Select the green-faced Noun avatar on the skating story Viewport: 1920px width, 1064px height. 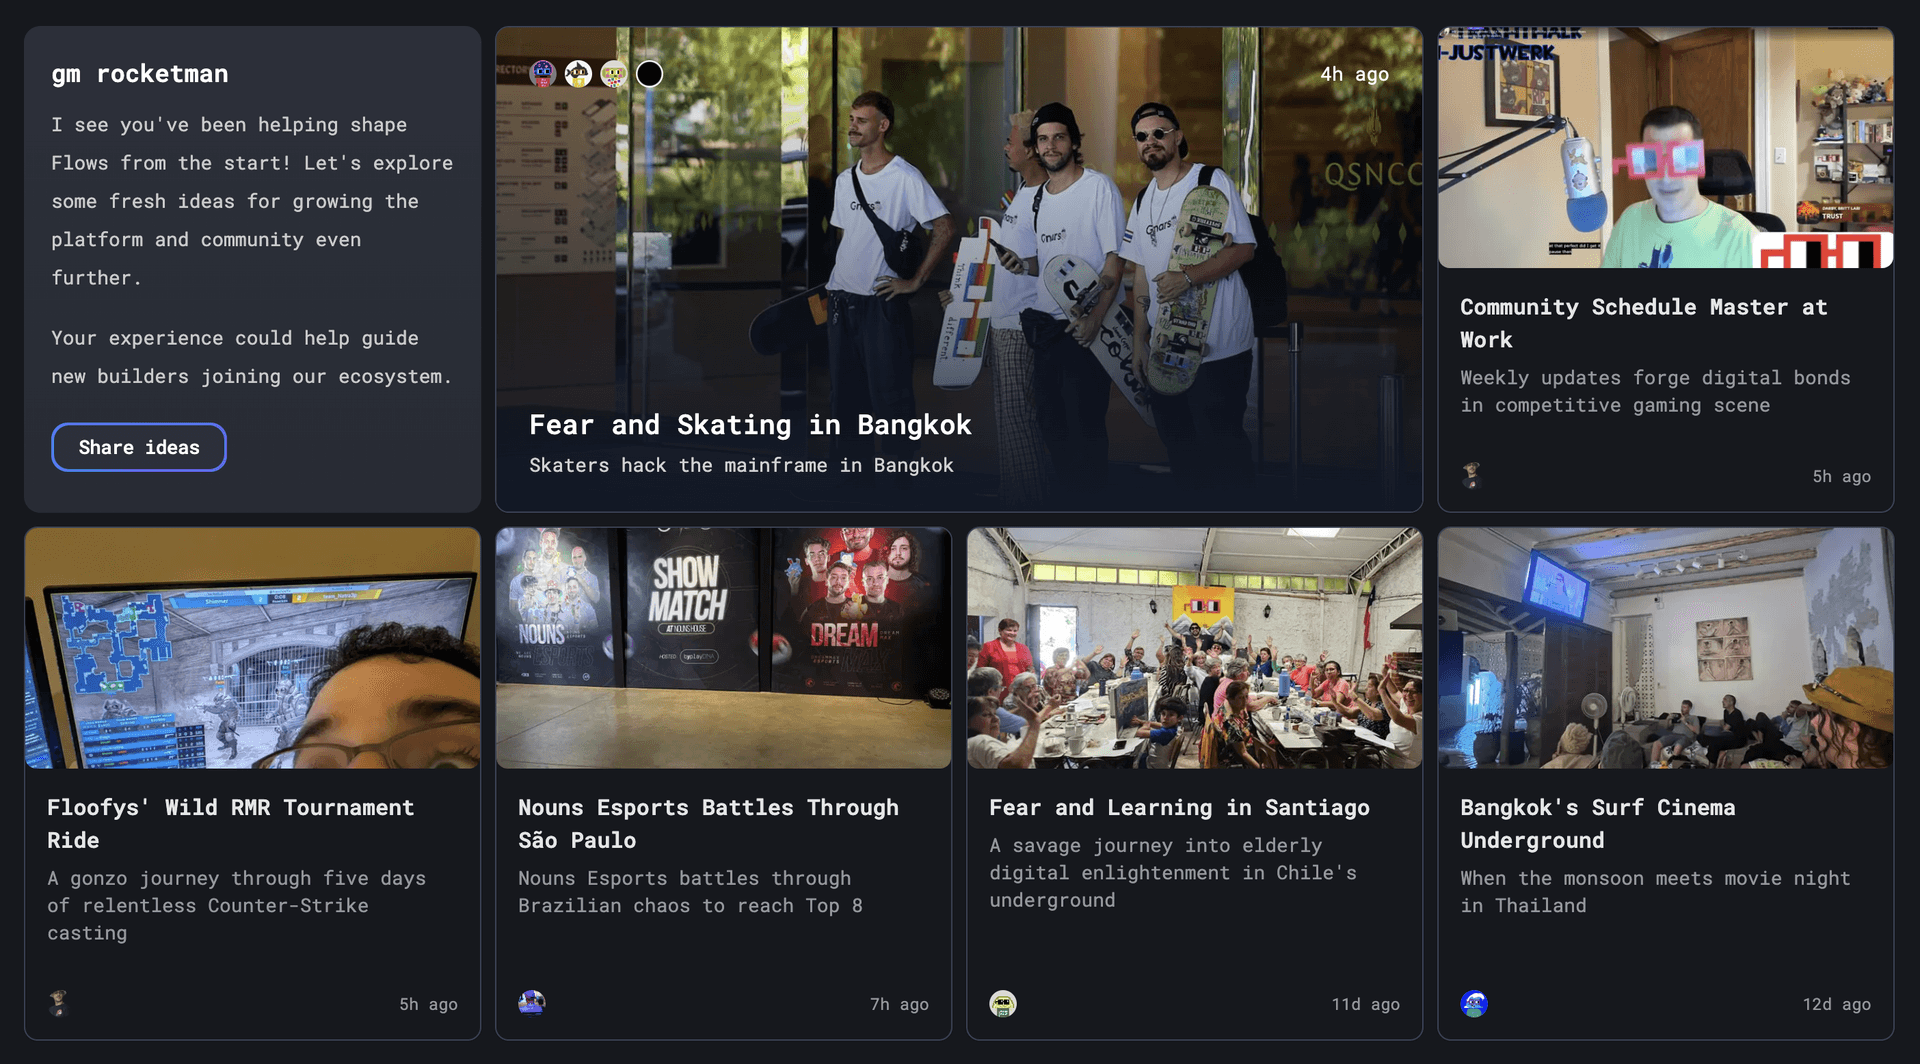(x=614, y=73)
